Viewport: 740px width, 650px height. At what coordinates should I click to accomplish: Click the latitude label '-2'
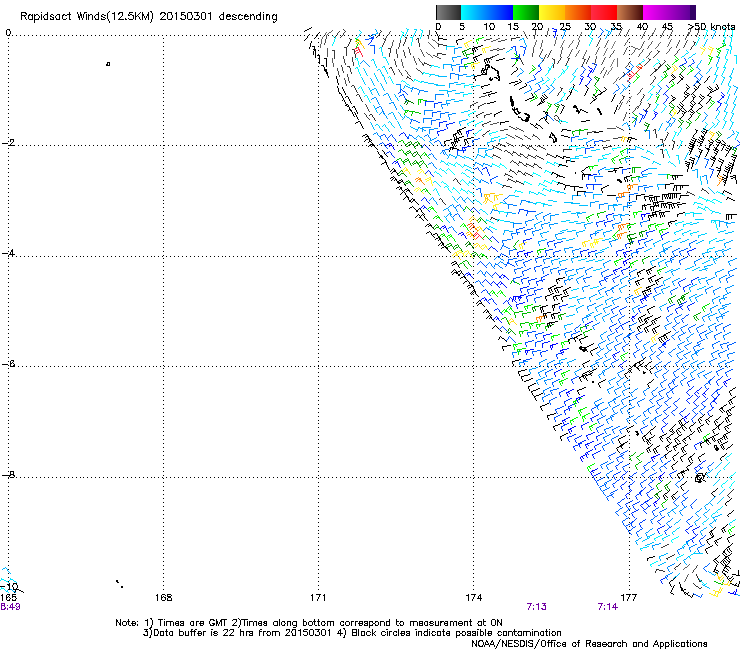pos(8,143)
